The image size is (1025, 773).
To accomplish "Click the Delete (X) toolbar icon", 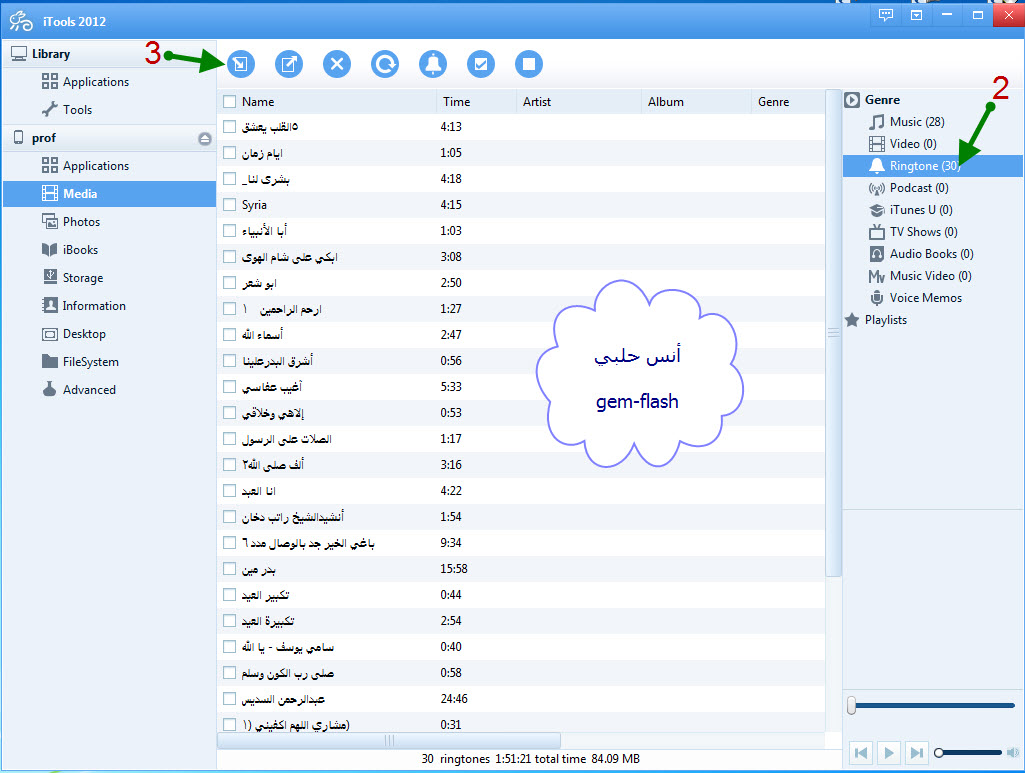I will [337, 64].
